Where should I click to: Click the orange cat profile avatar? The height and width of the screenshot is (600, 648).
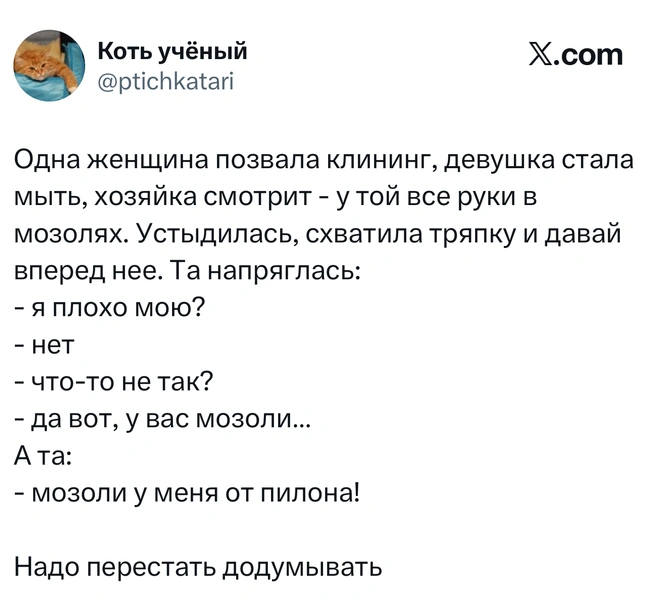coord(49,65)
